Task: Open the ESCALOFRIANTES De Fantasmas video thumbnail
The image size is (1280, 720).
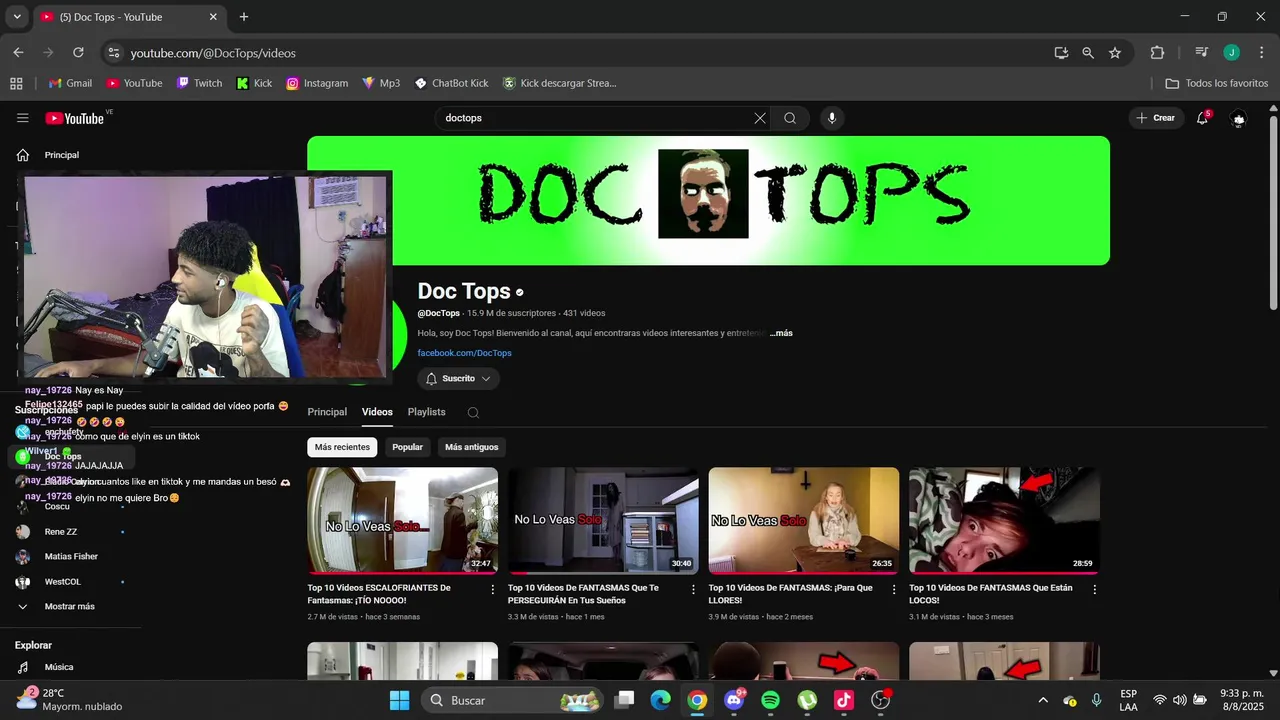Action: pyautogui.click(x=402, y=520)
